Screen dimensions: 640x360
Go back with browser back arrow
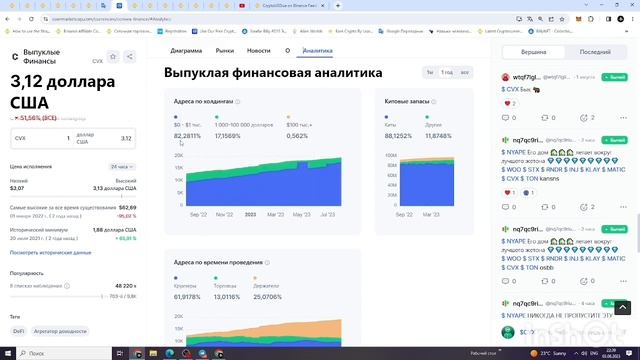(x=7, y=19)
